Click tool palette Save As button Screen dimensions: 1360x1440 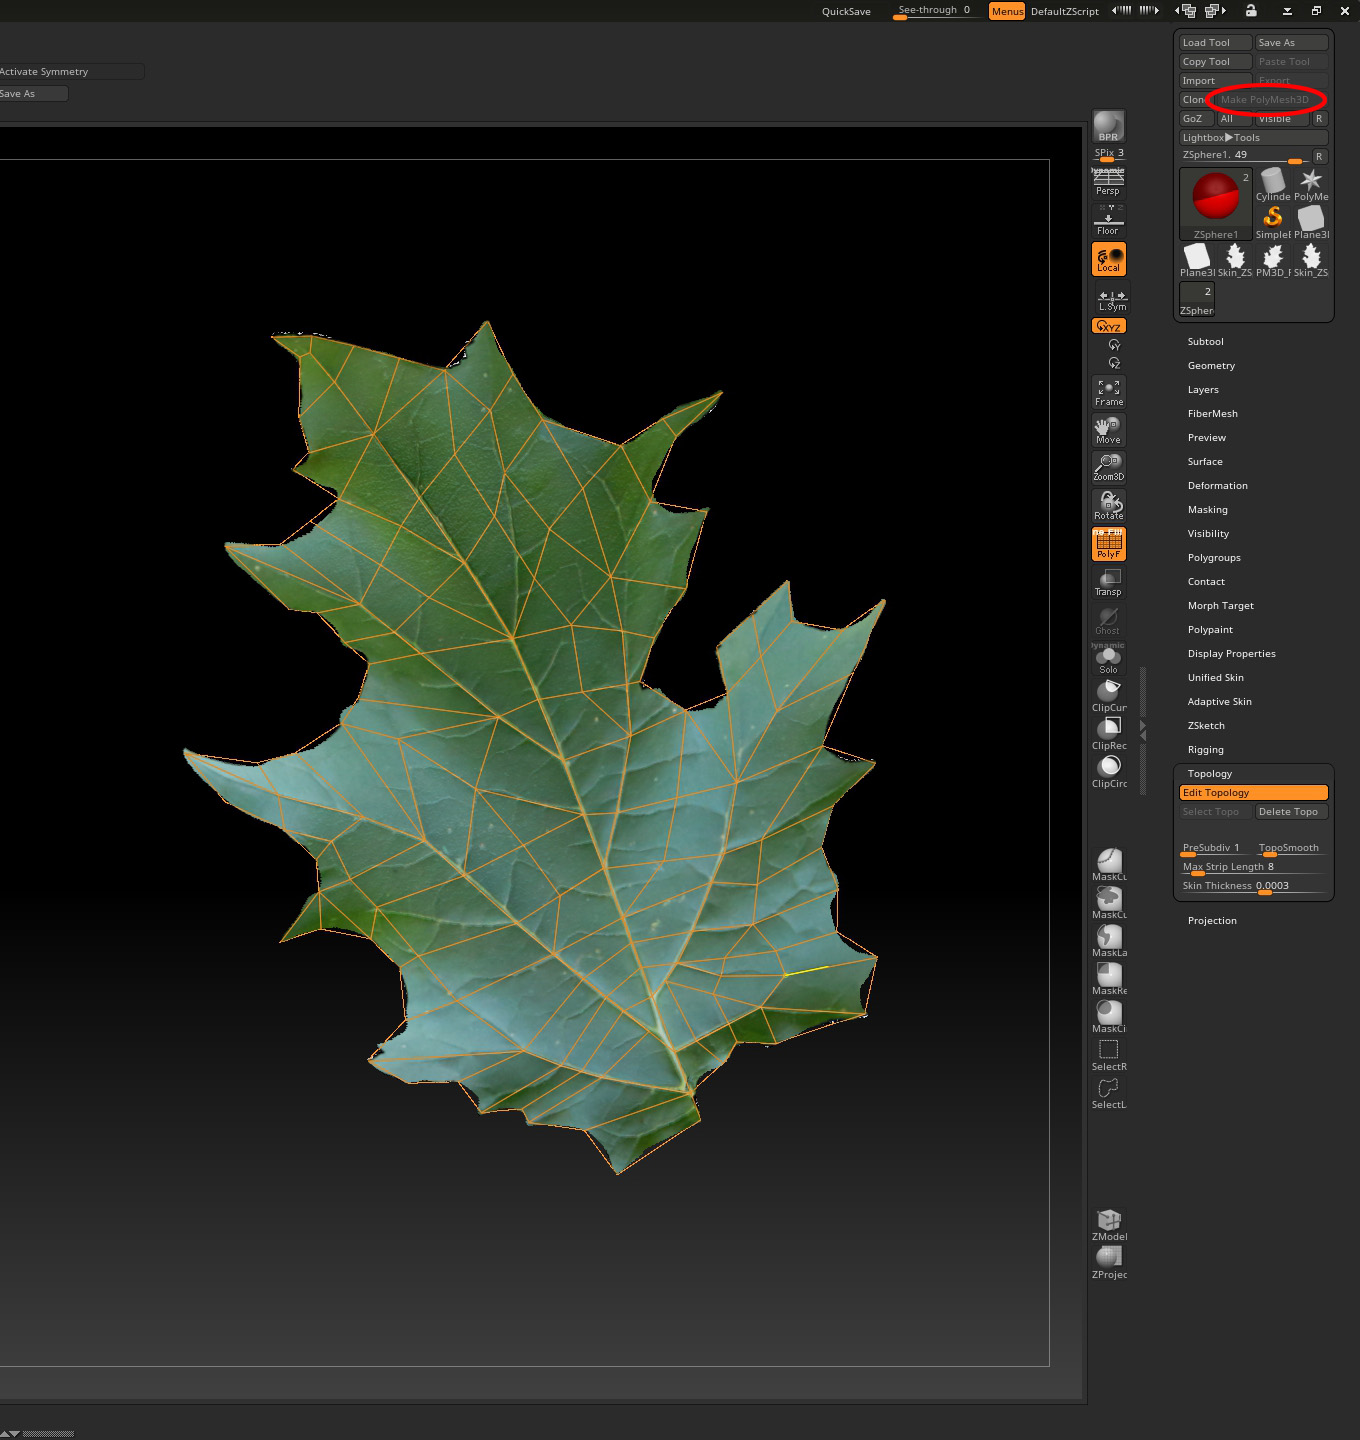1292,42
